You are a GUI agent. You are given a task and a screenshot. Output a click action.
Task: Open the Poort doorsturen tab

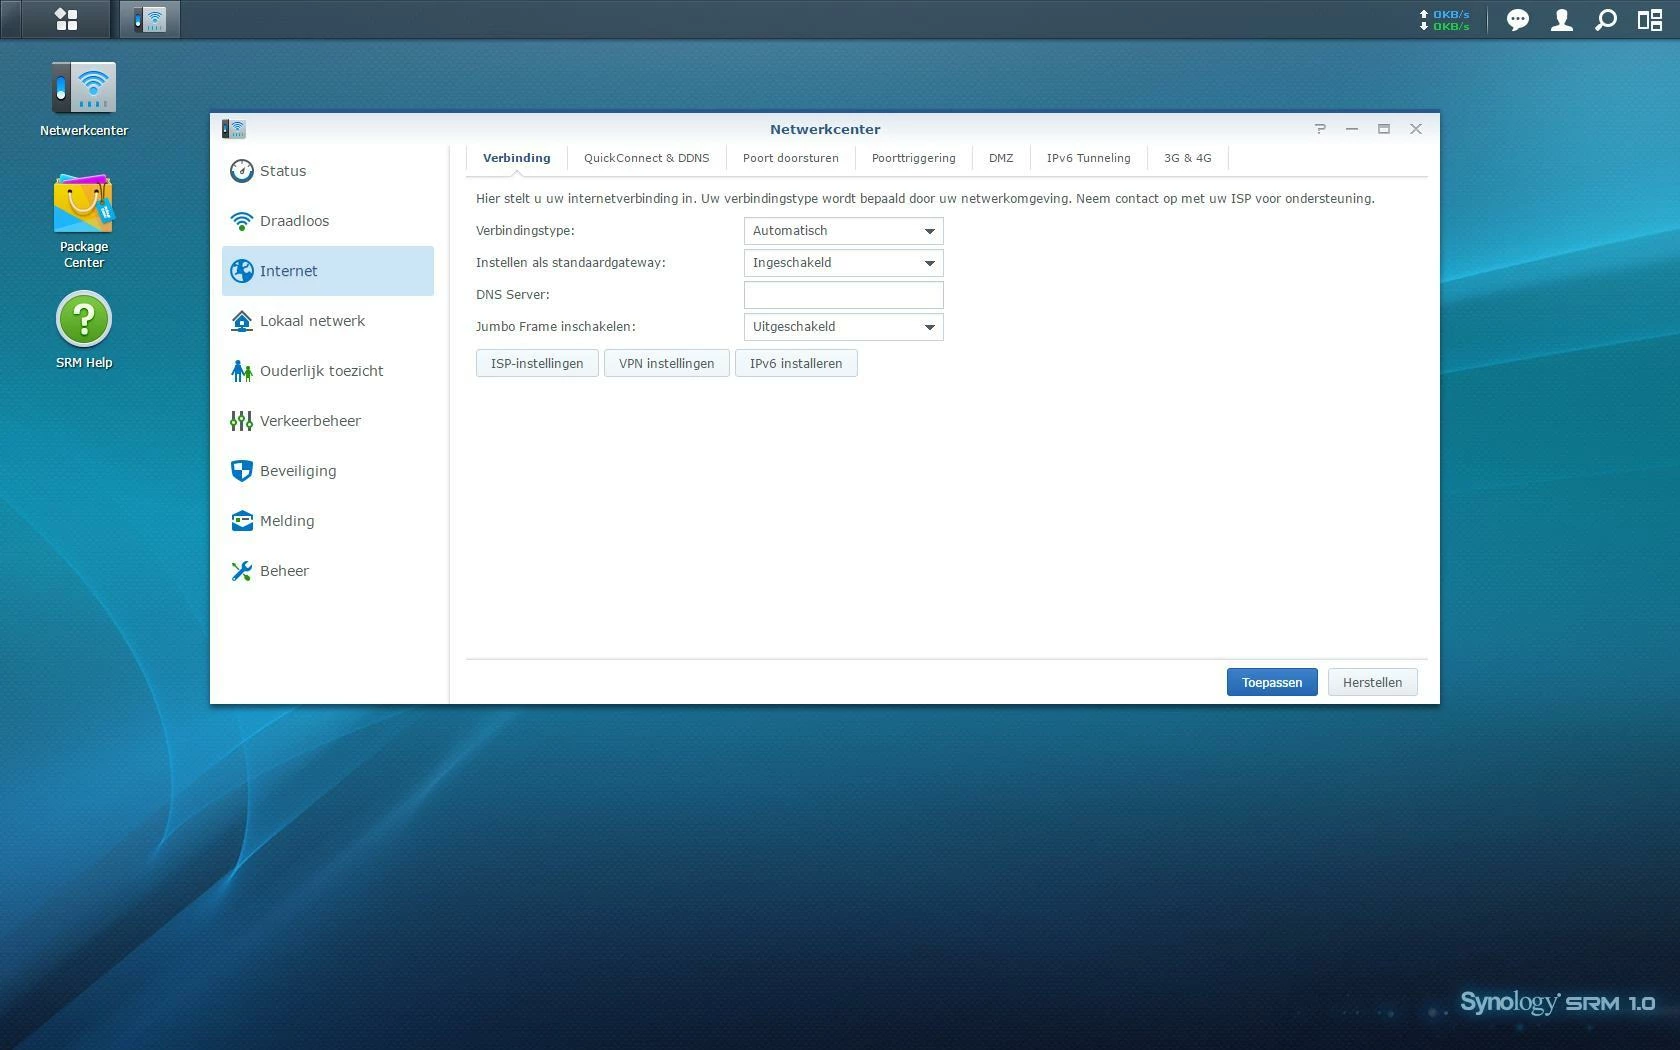tap(790, 158)
